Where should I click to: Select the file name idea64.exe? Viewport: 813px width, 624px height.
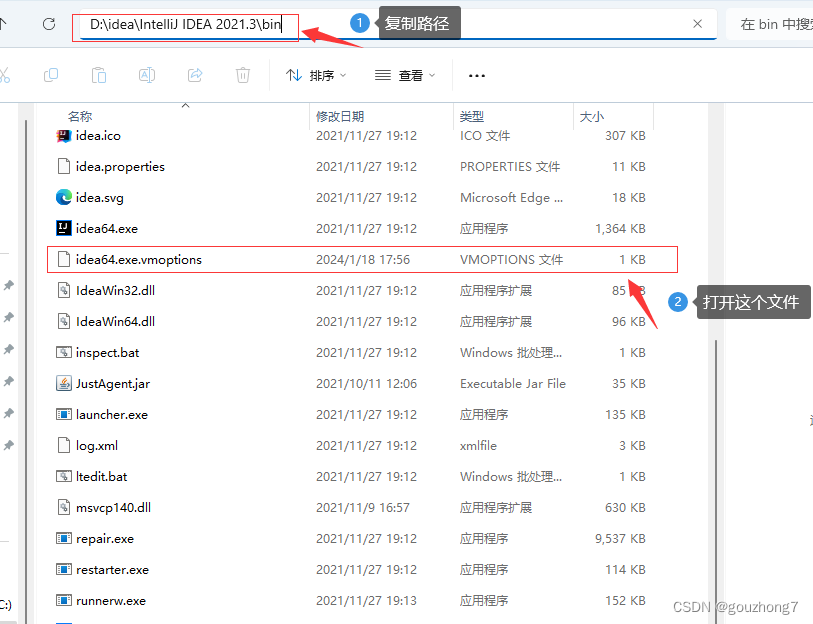point(107,229)
